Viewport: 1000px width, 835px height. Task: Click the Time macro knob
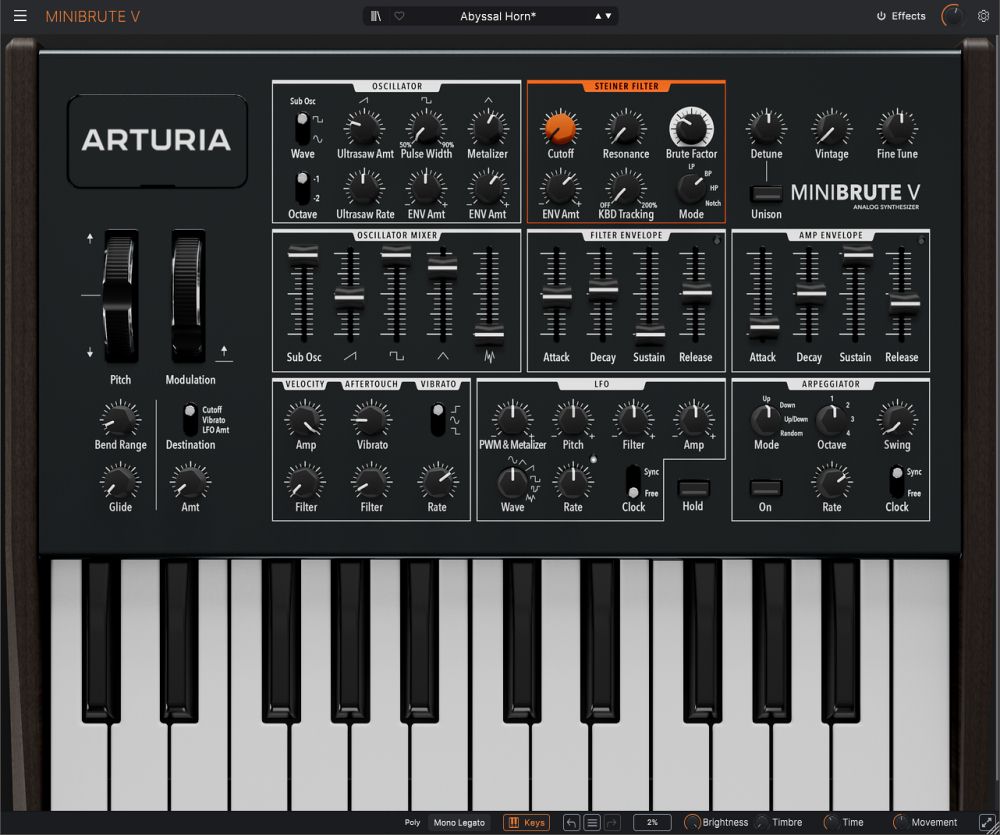tap(831, 823)
